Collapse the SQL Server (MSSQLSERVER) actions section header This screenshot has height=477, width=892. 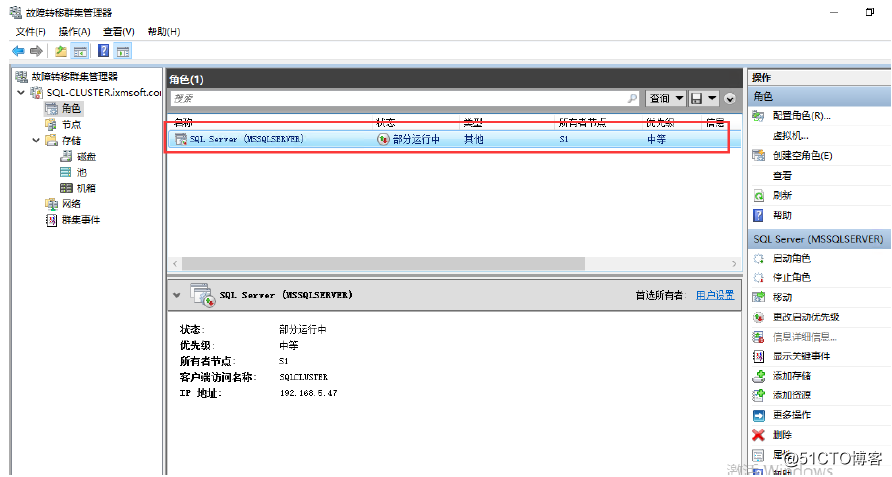click(x=820, y=239)
